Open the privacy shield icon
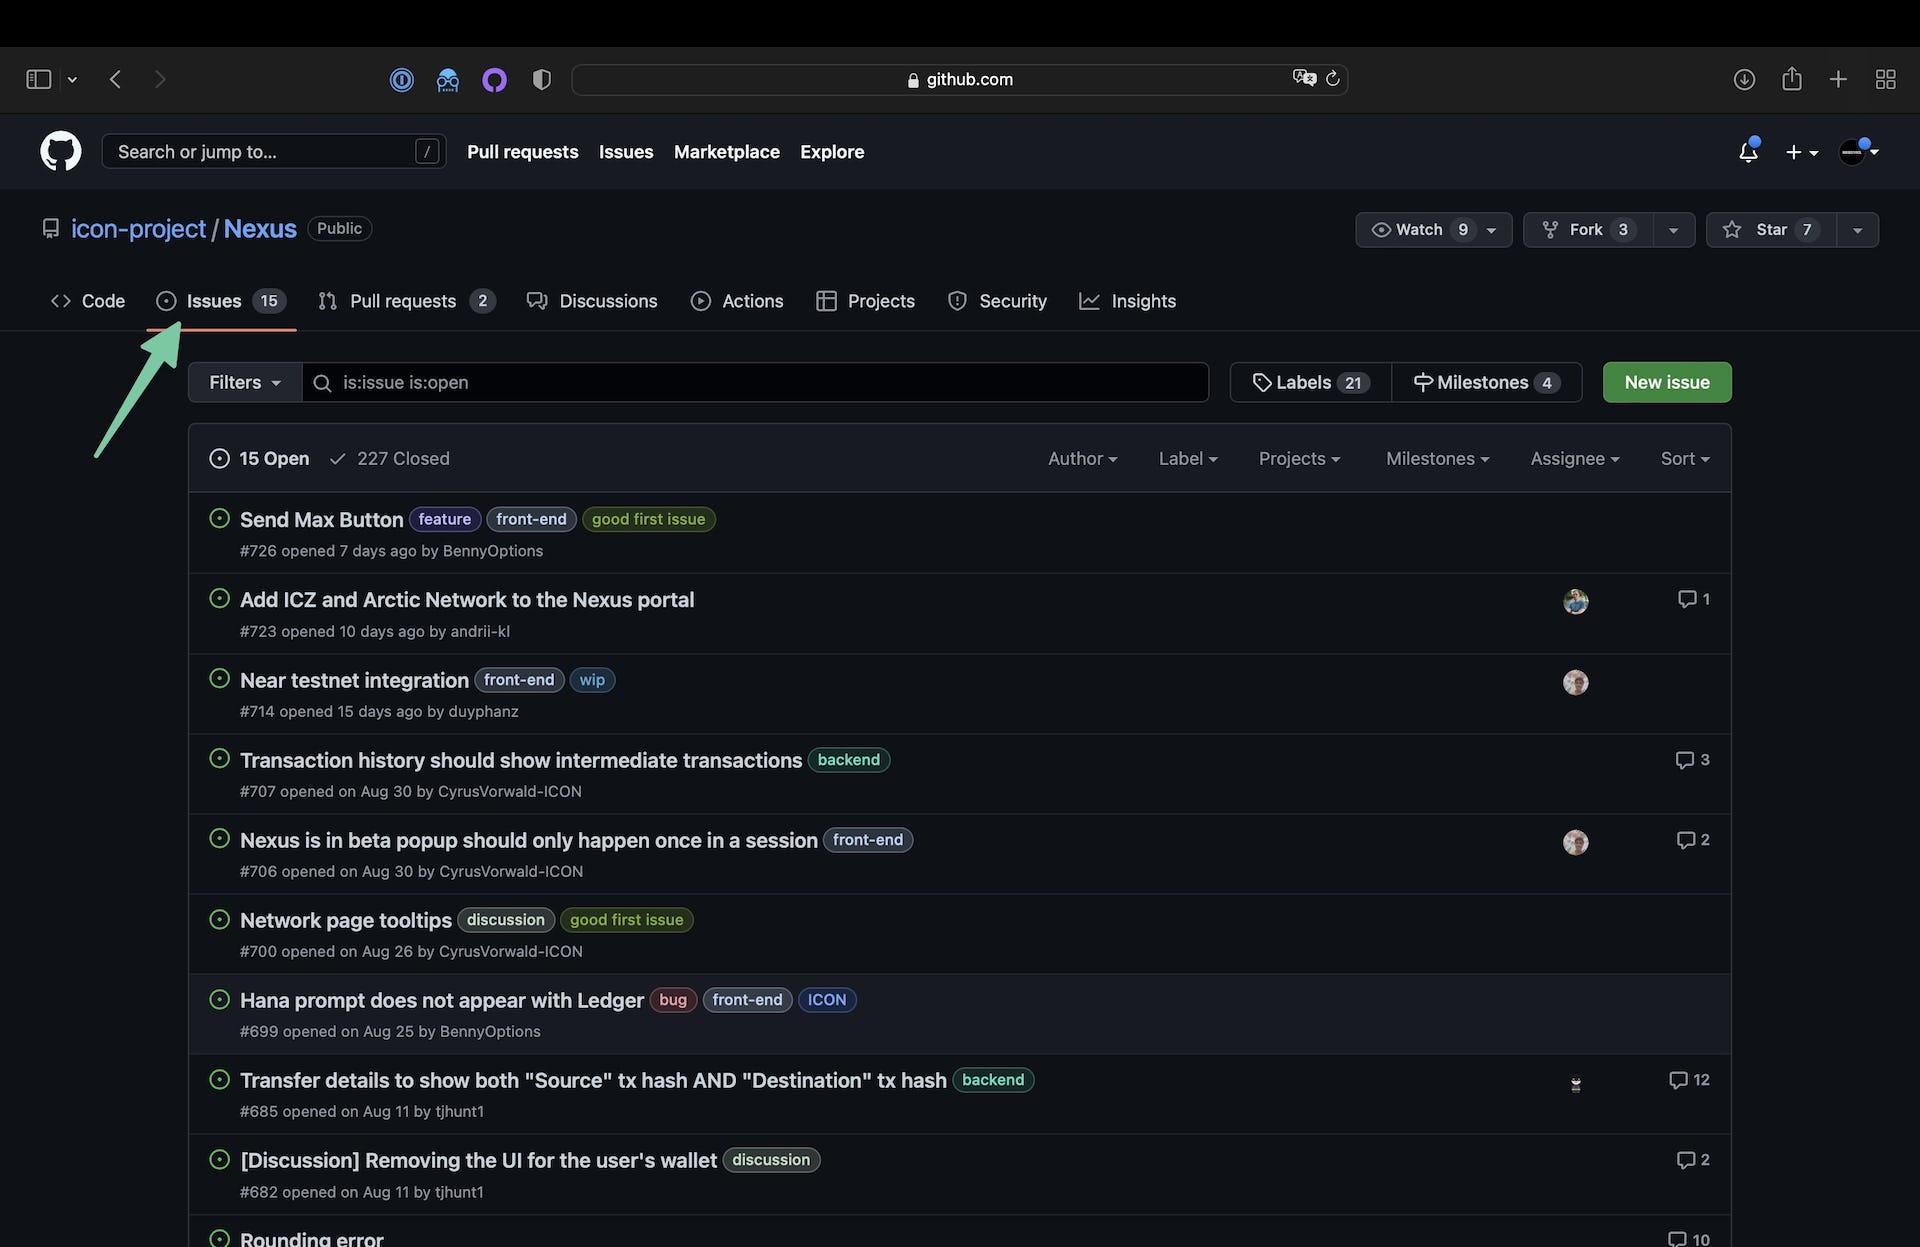 541,79
